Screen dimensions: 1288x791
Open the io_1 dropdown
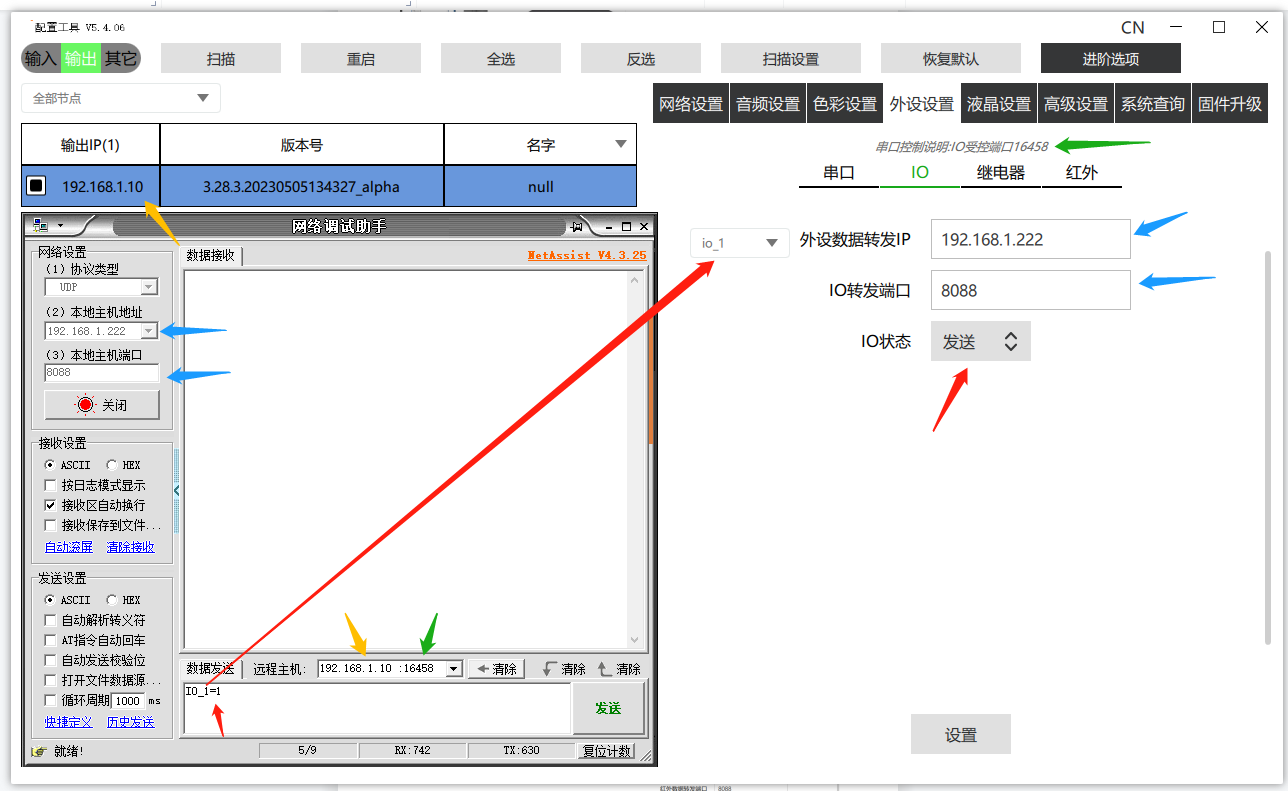pyautogui.click(x=739, y=243)
